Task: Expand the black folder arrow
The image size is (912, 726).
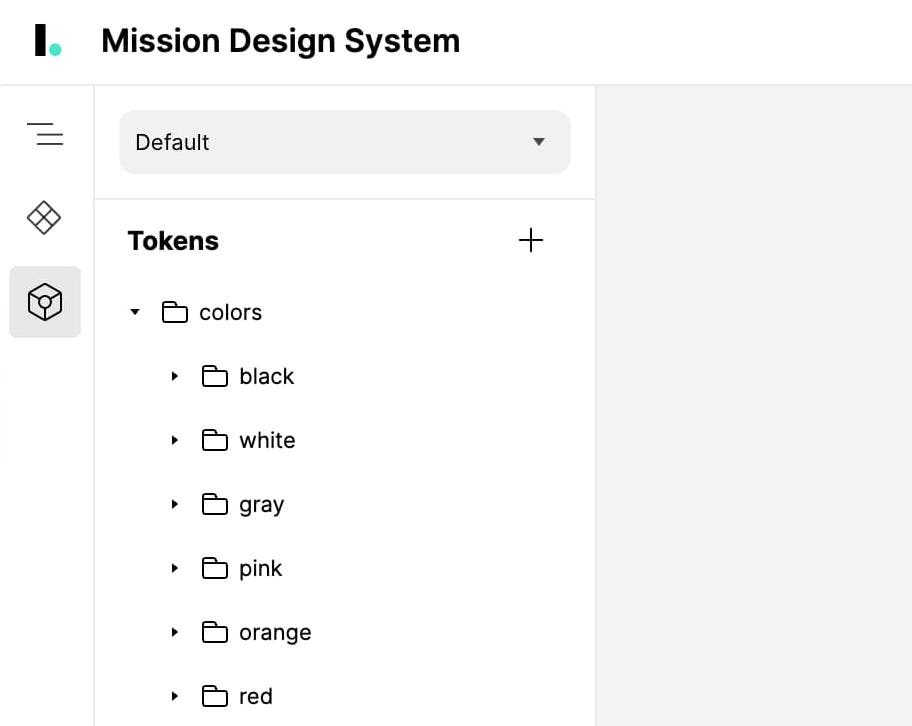Action: [x=174, y=376]
